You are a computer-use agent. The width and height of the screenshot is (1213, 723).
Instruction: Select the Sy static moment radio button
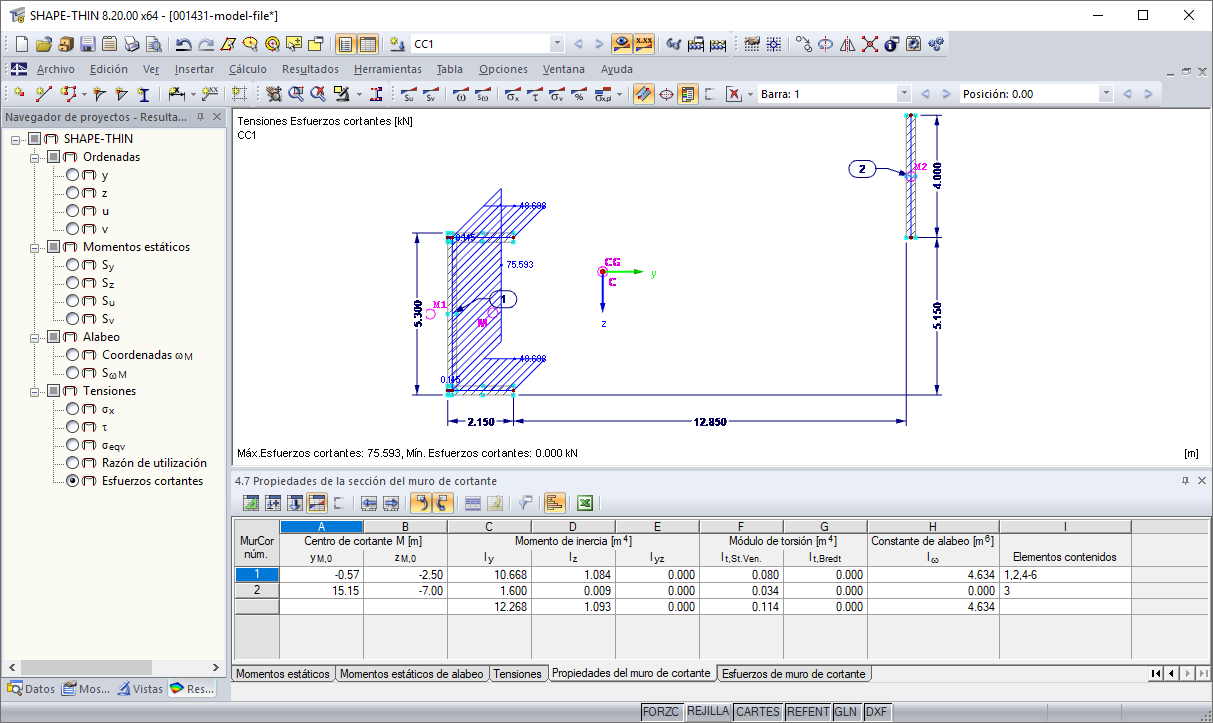pyautogui.click(x=73, y=265)
